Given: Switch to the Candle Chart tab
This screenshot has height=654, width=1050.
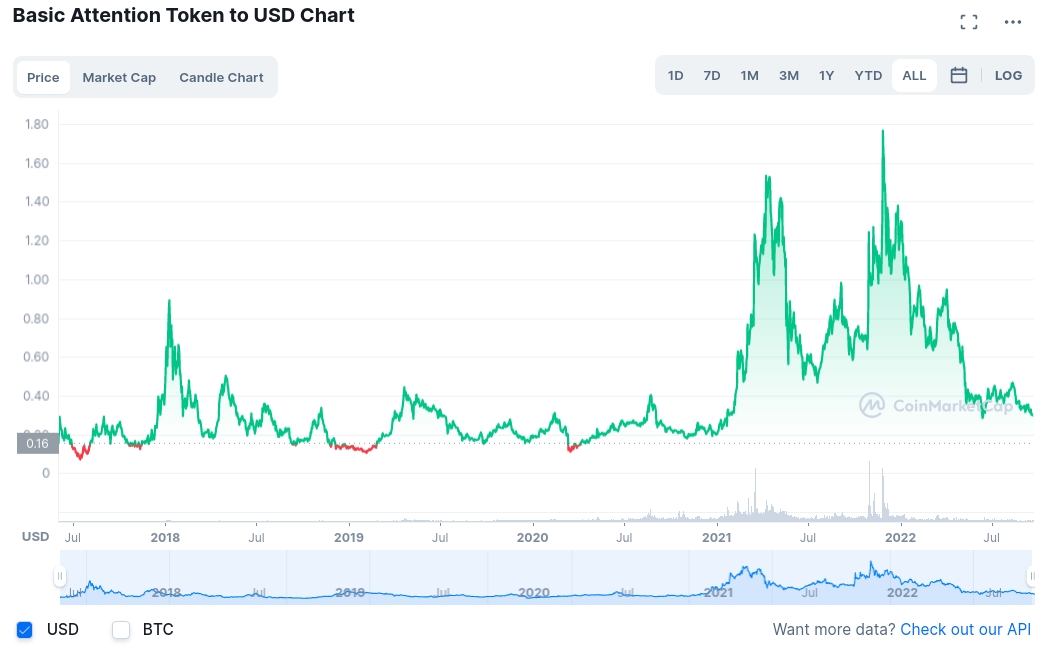Looking at the screenshot, I should point(221,77).
